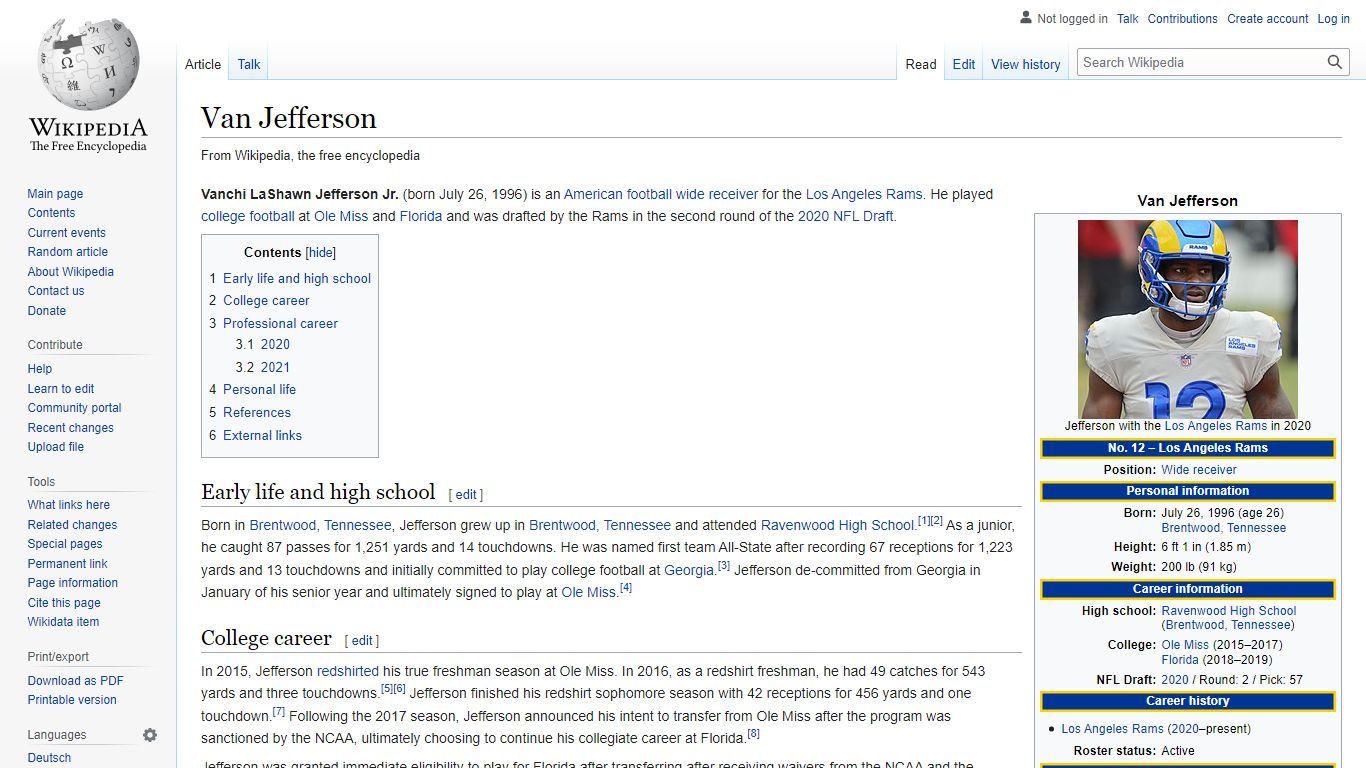This screenshot has width=1366, height=768.
Task: Switch to the Deutsch language version
Action: pyautogui.click(x=49, y=758)
